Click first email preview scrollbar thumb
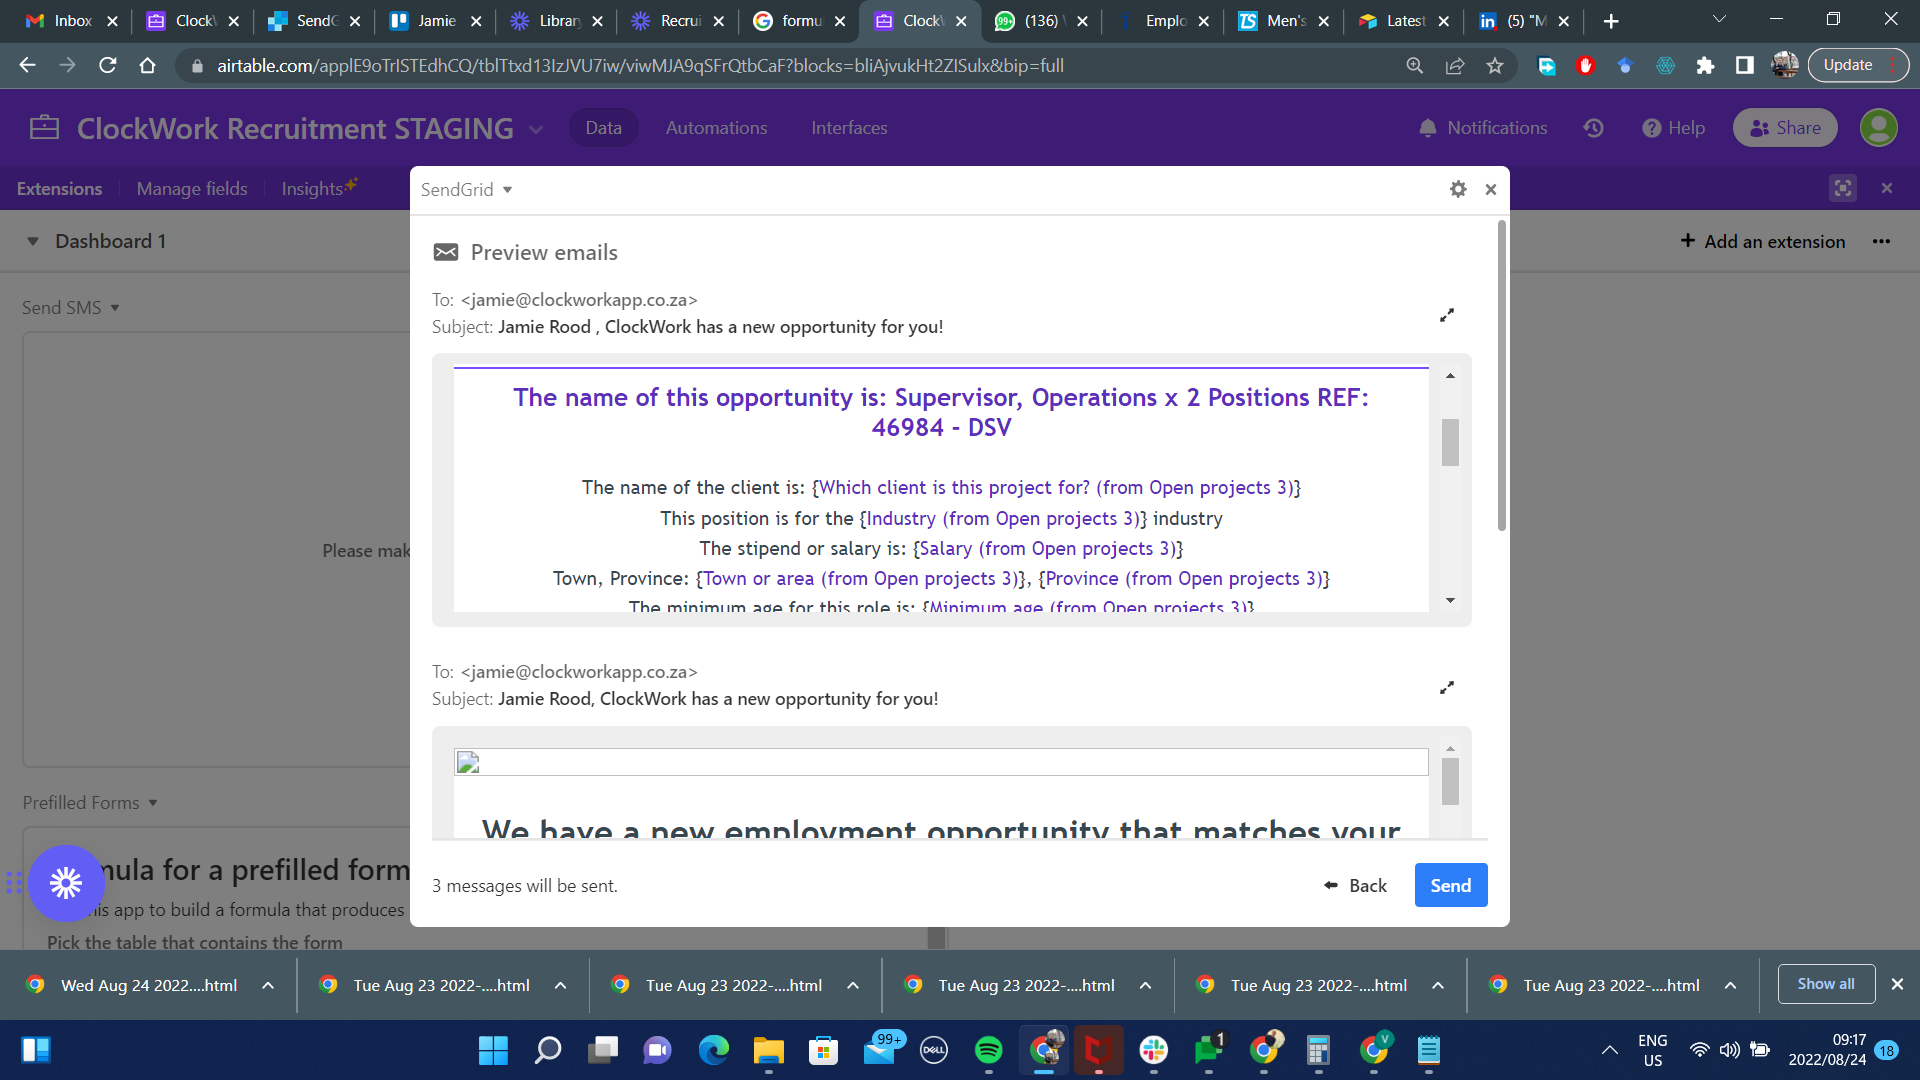Viewport: 1920px width, 1080px height. [1450, 442]
